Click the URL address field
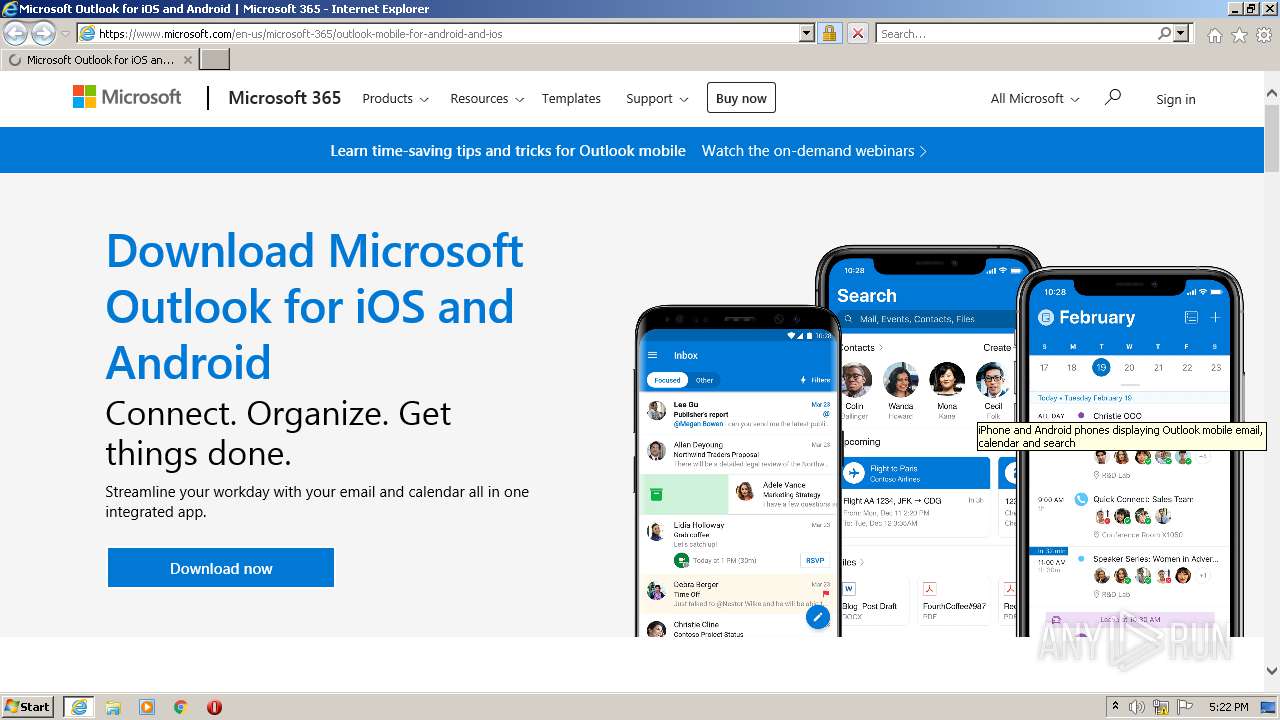The width and height of the screenshot is (1280, 720). point(447,33)
